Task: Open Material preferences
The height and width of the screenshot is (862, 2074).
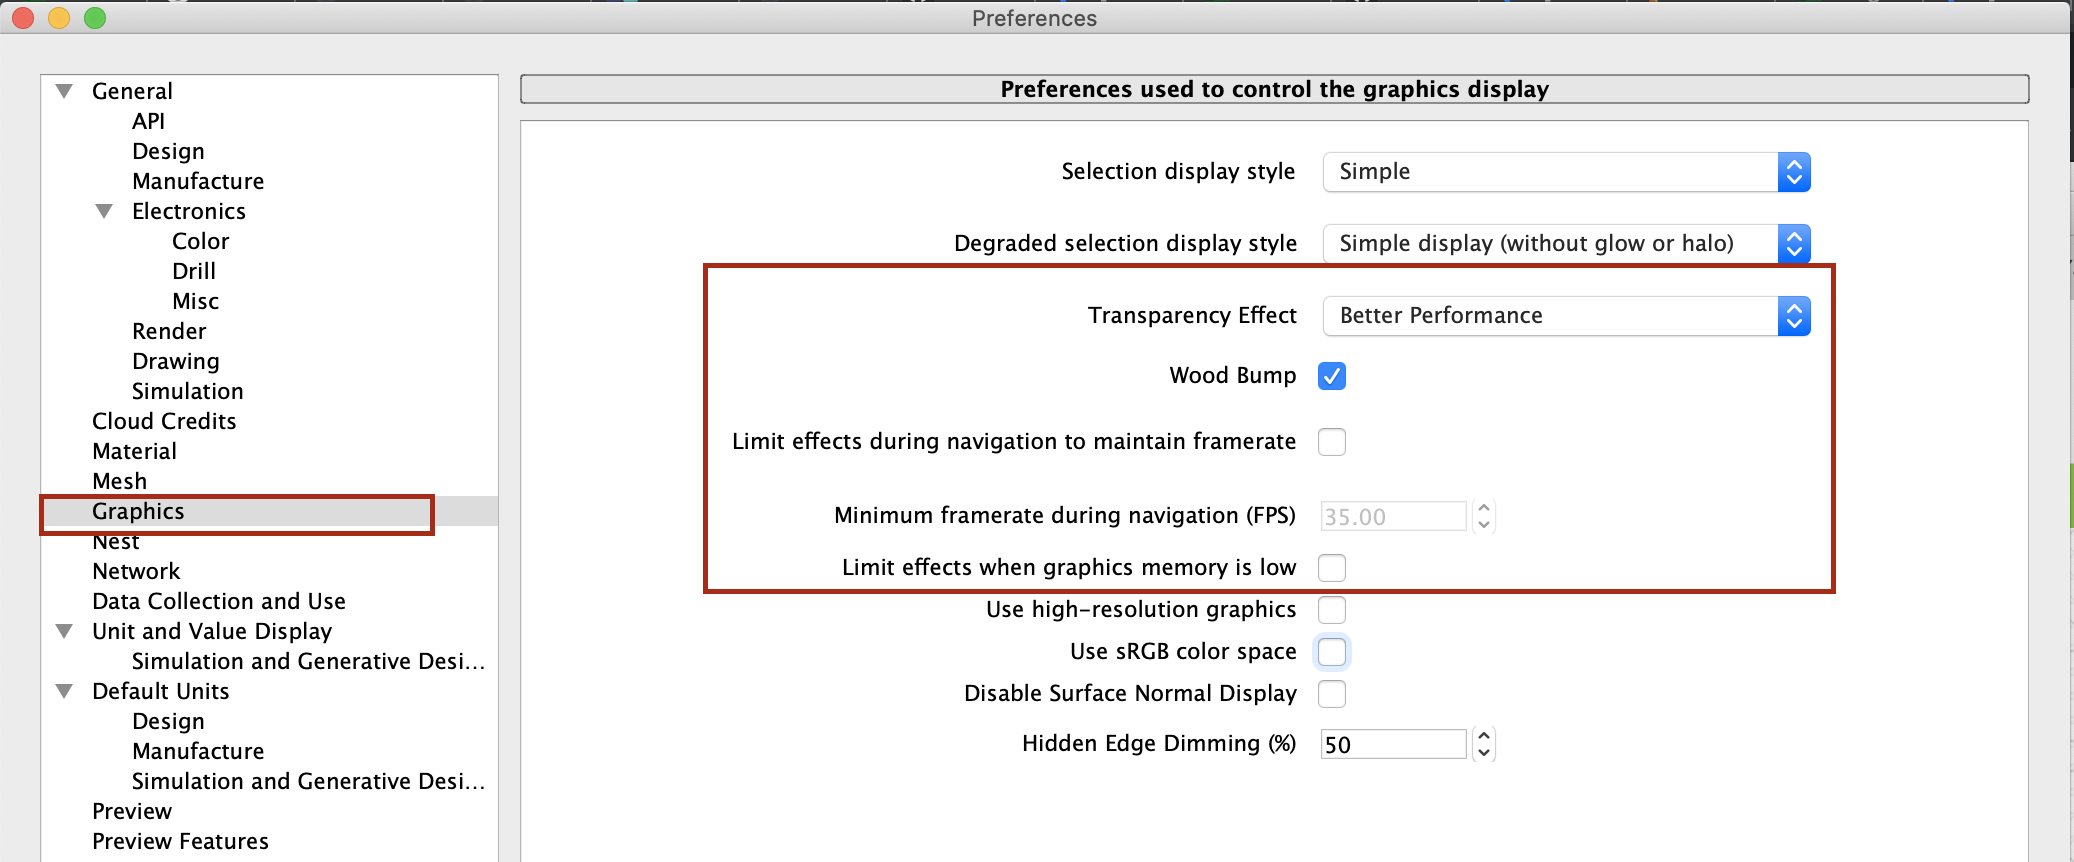Action: [134, 451]
